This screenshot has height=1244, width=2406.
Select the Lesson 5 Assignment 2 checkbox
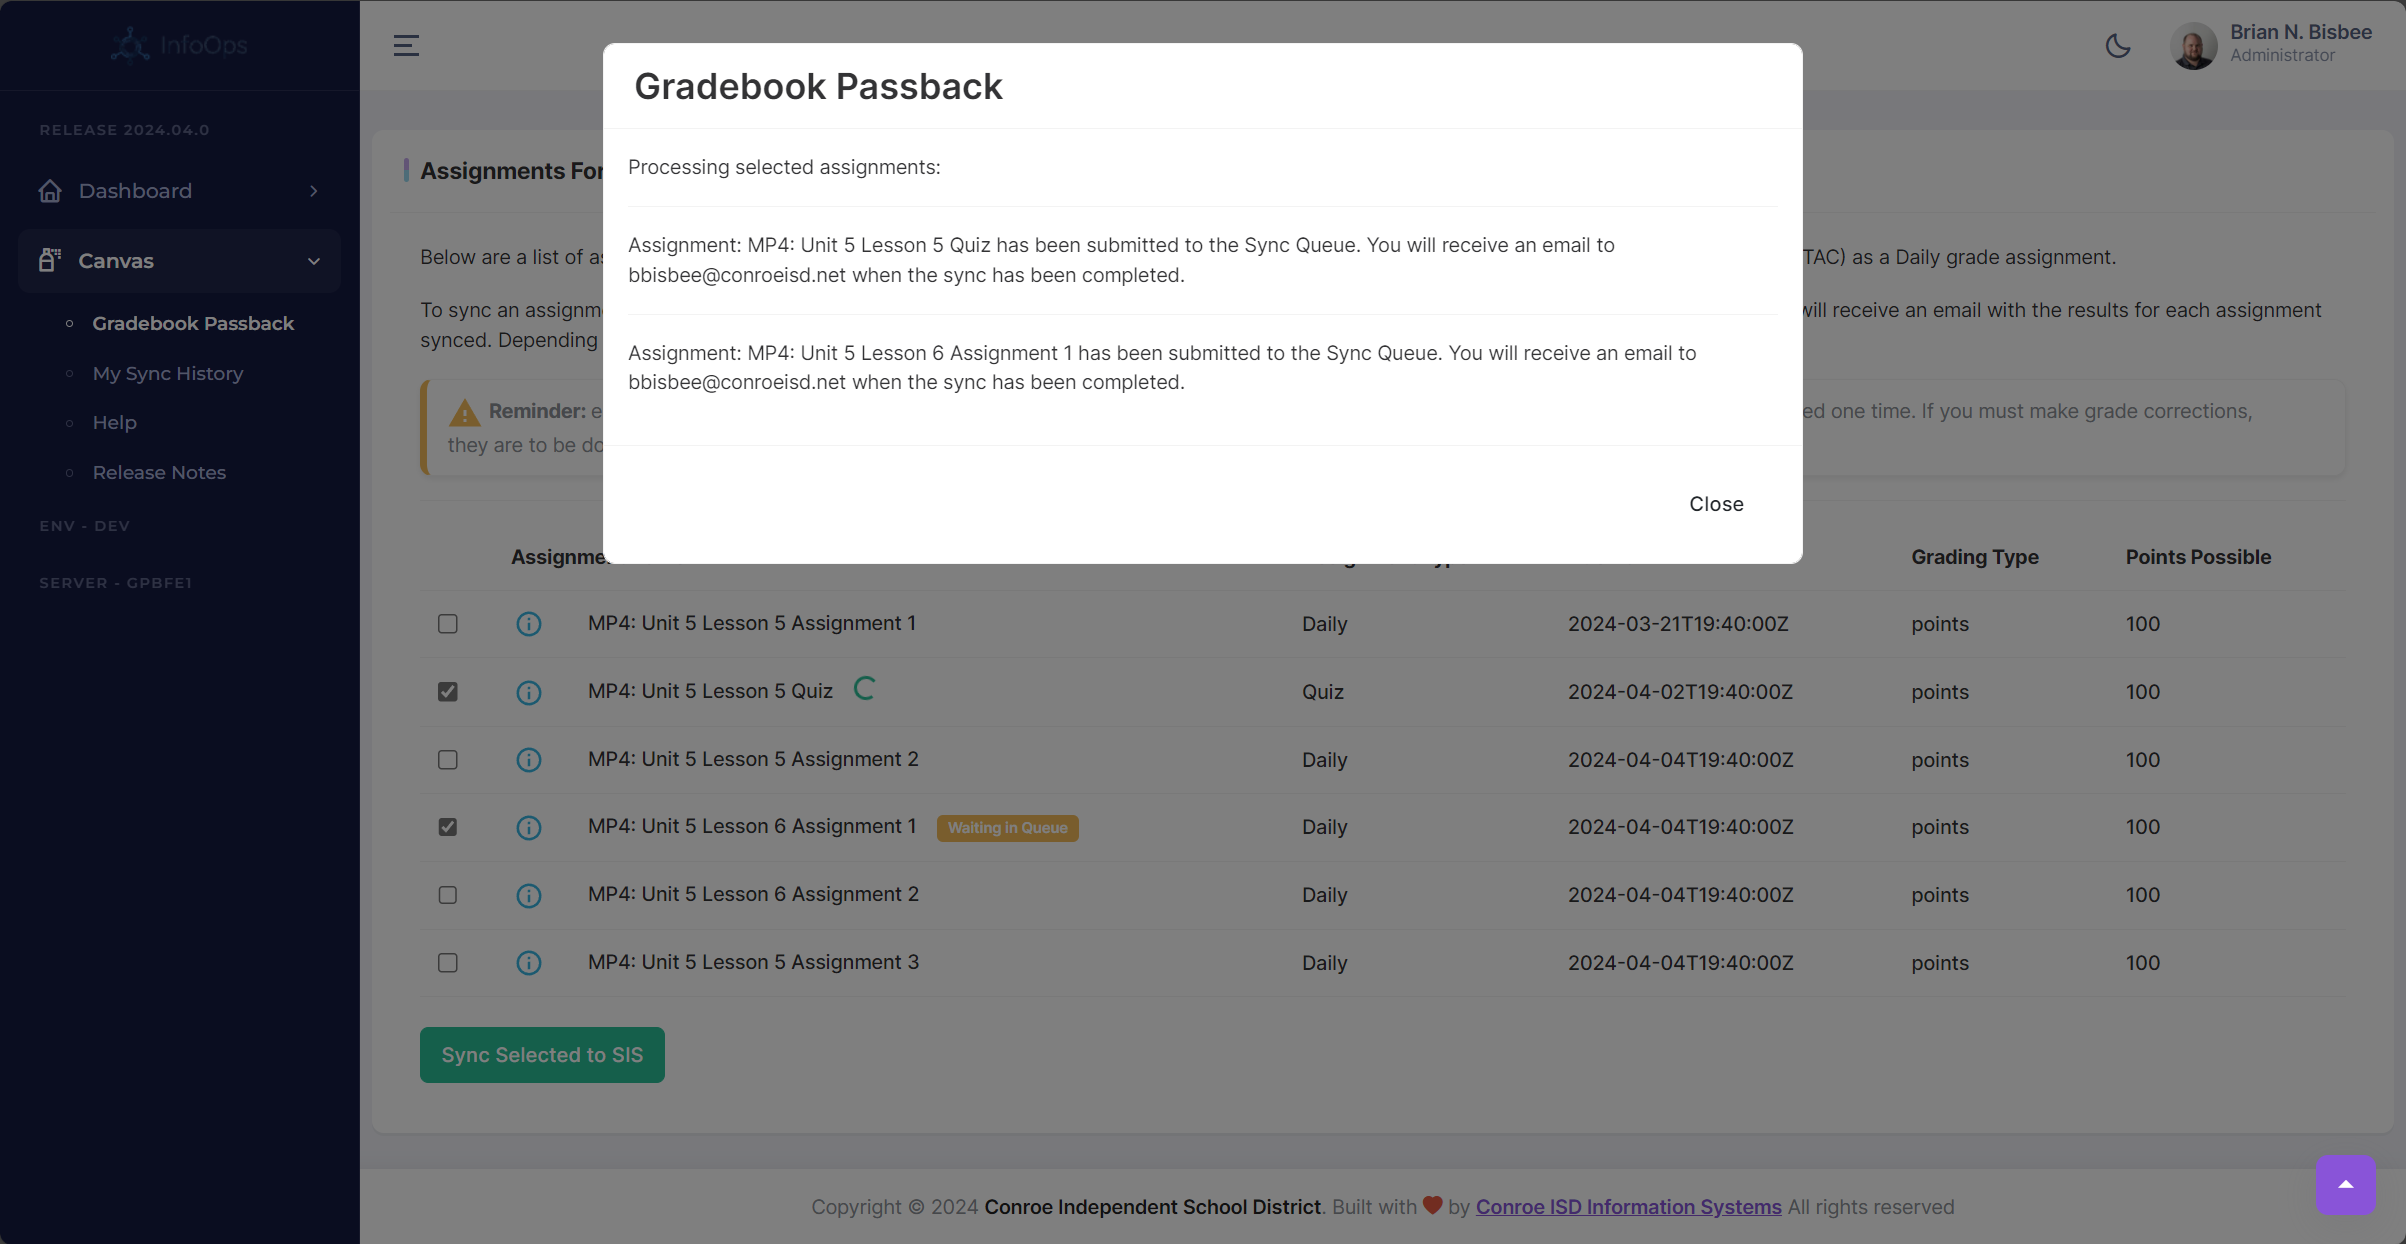coord(448,760)
